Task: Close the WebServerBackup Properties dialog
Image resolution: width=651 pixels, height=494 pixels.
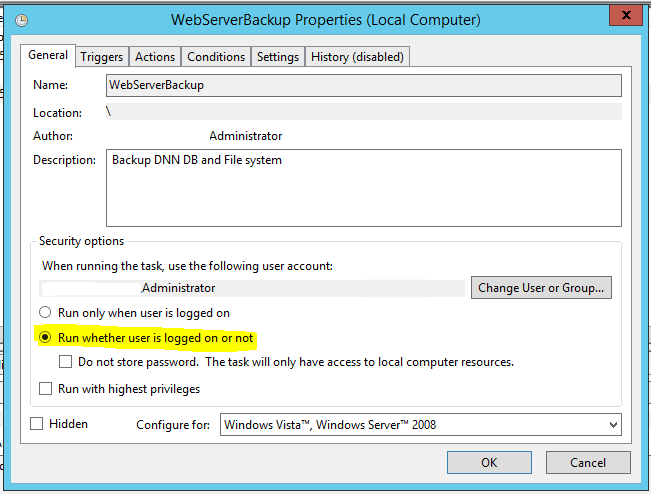Action: point(626,15)
